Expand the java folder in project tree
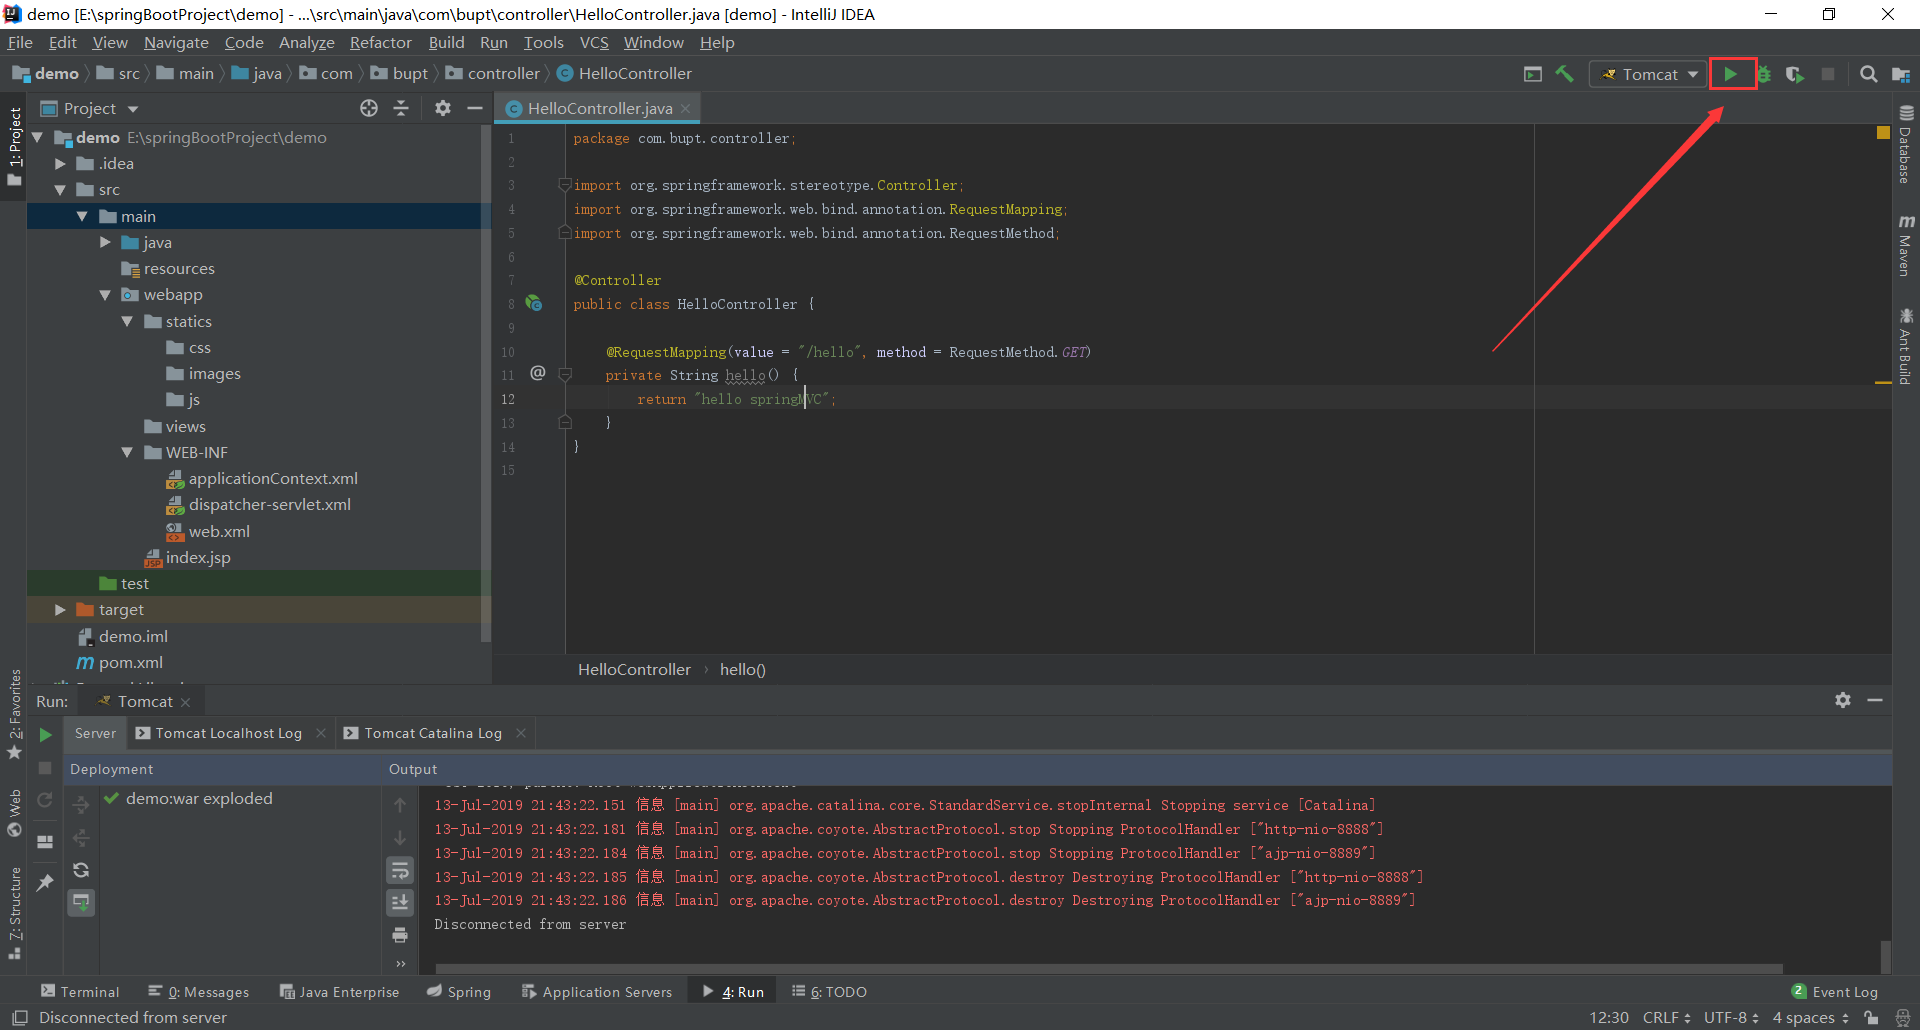Viewport: 1920px width, 1030px height. [x=105, y=242]
